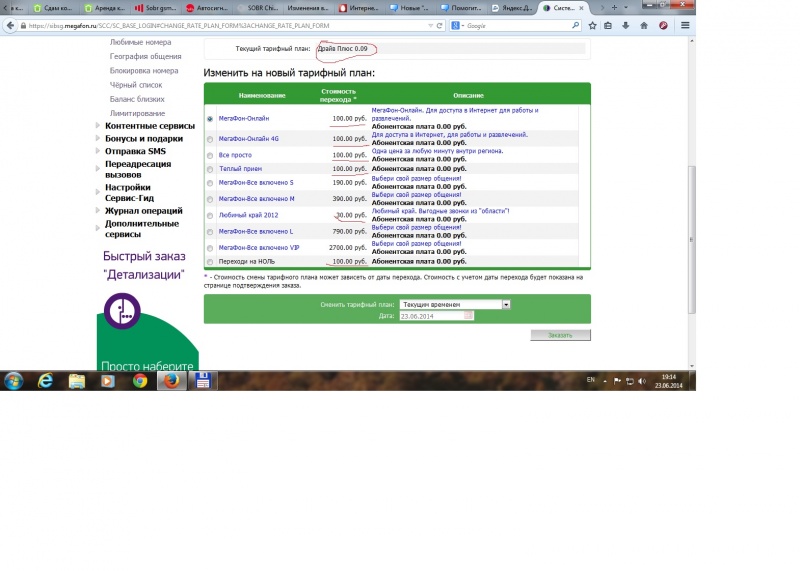Select the 'Переходи на НОЛЬ' radio button
Image resolution: width=800 pixels, height=571 pixels.
click(x=210, y=262)
